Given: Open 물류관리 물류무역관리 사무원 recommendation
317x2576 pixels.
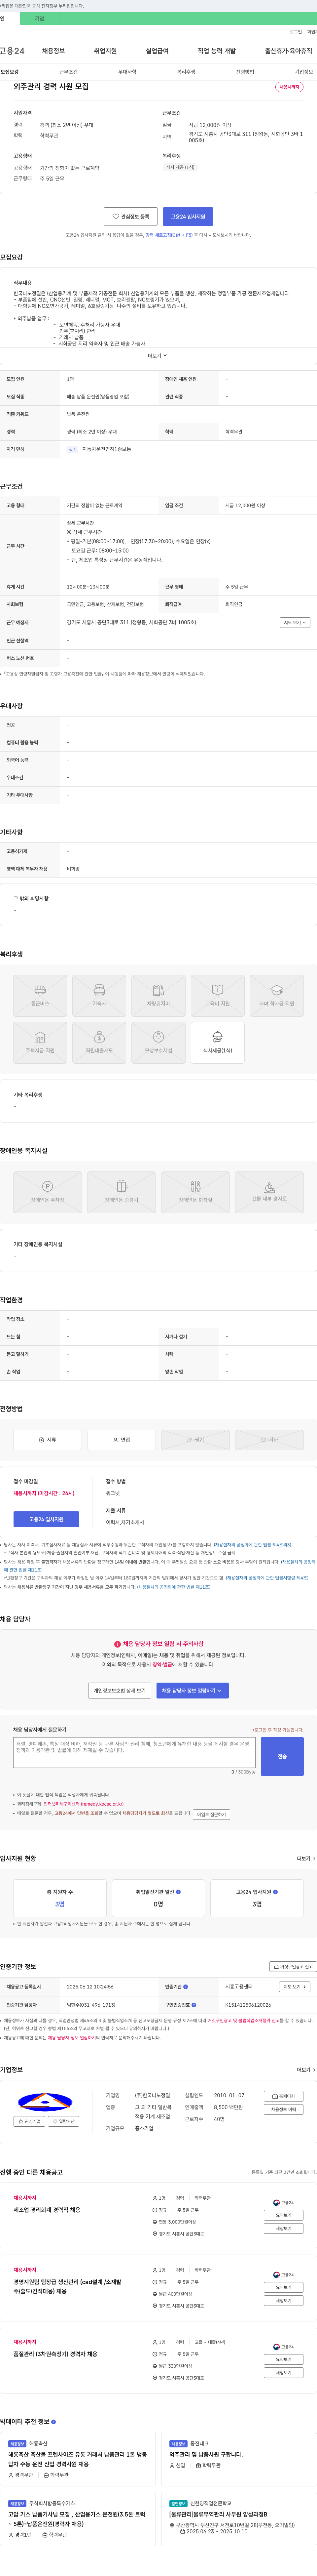Looking at the screenshot, I should 218,2514.
